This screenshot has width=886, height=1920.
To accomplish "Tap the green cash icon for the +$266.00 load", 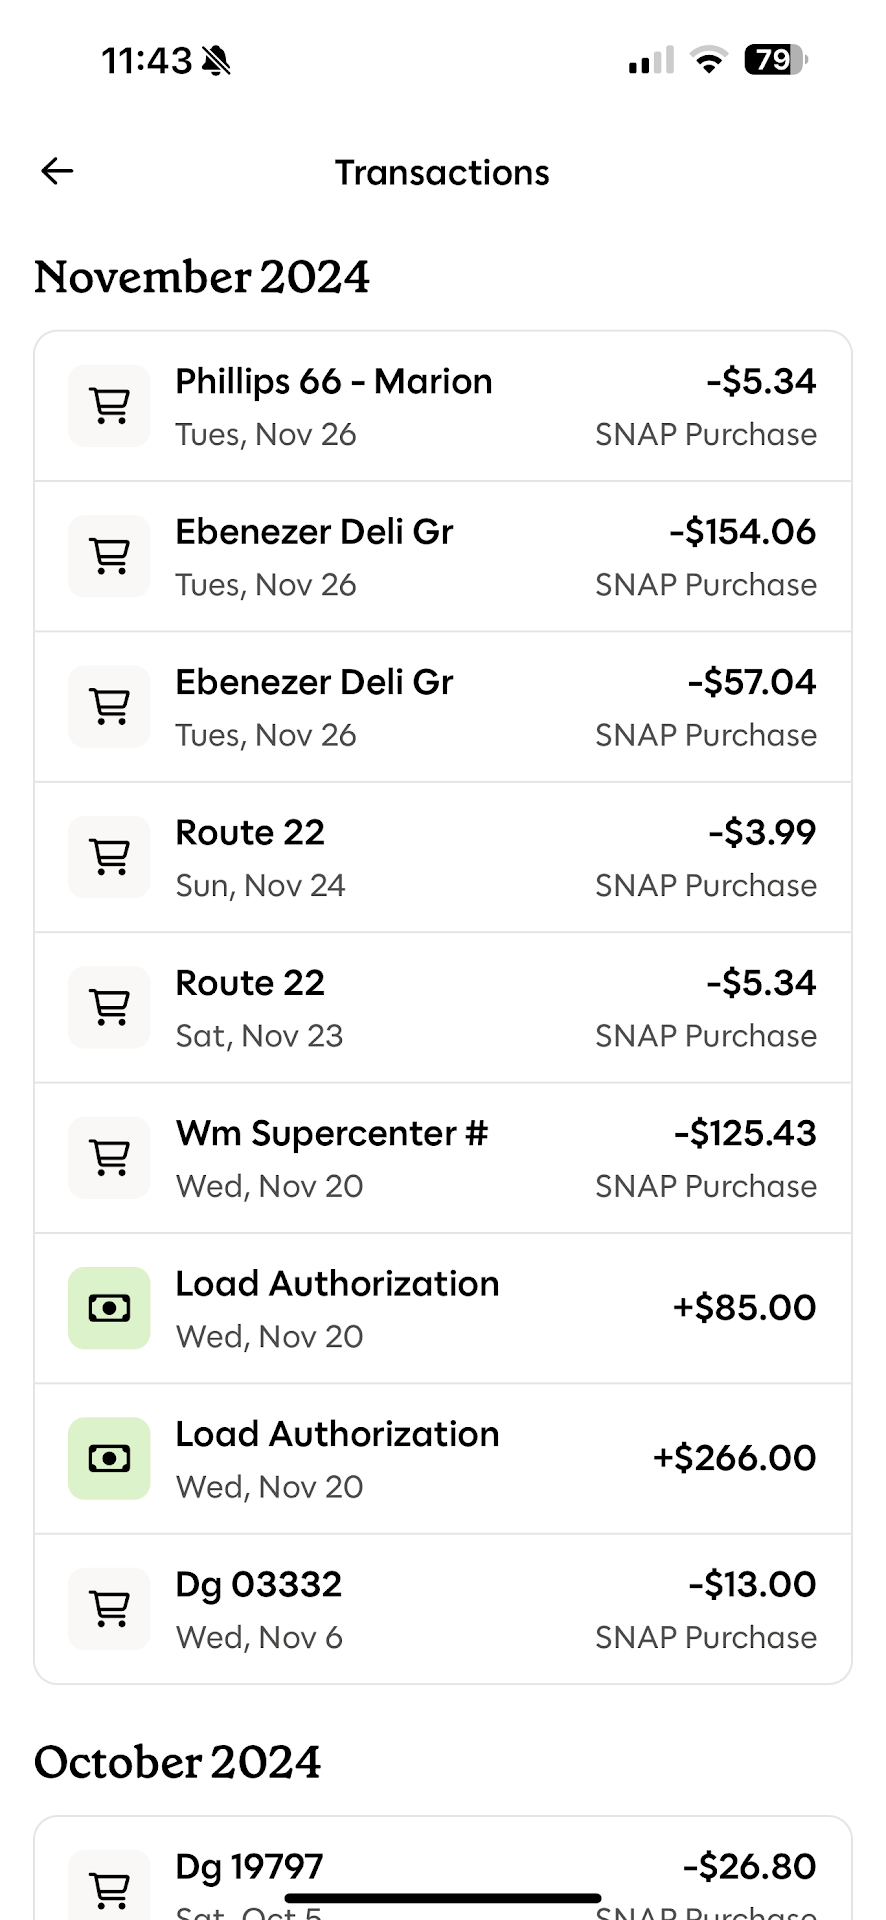I will coord(109,1458).
